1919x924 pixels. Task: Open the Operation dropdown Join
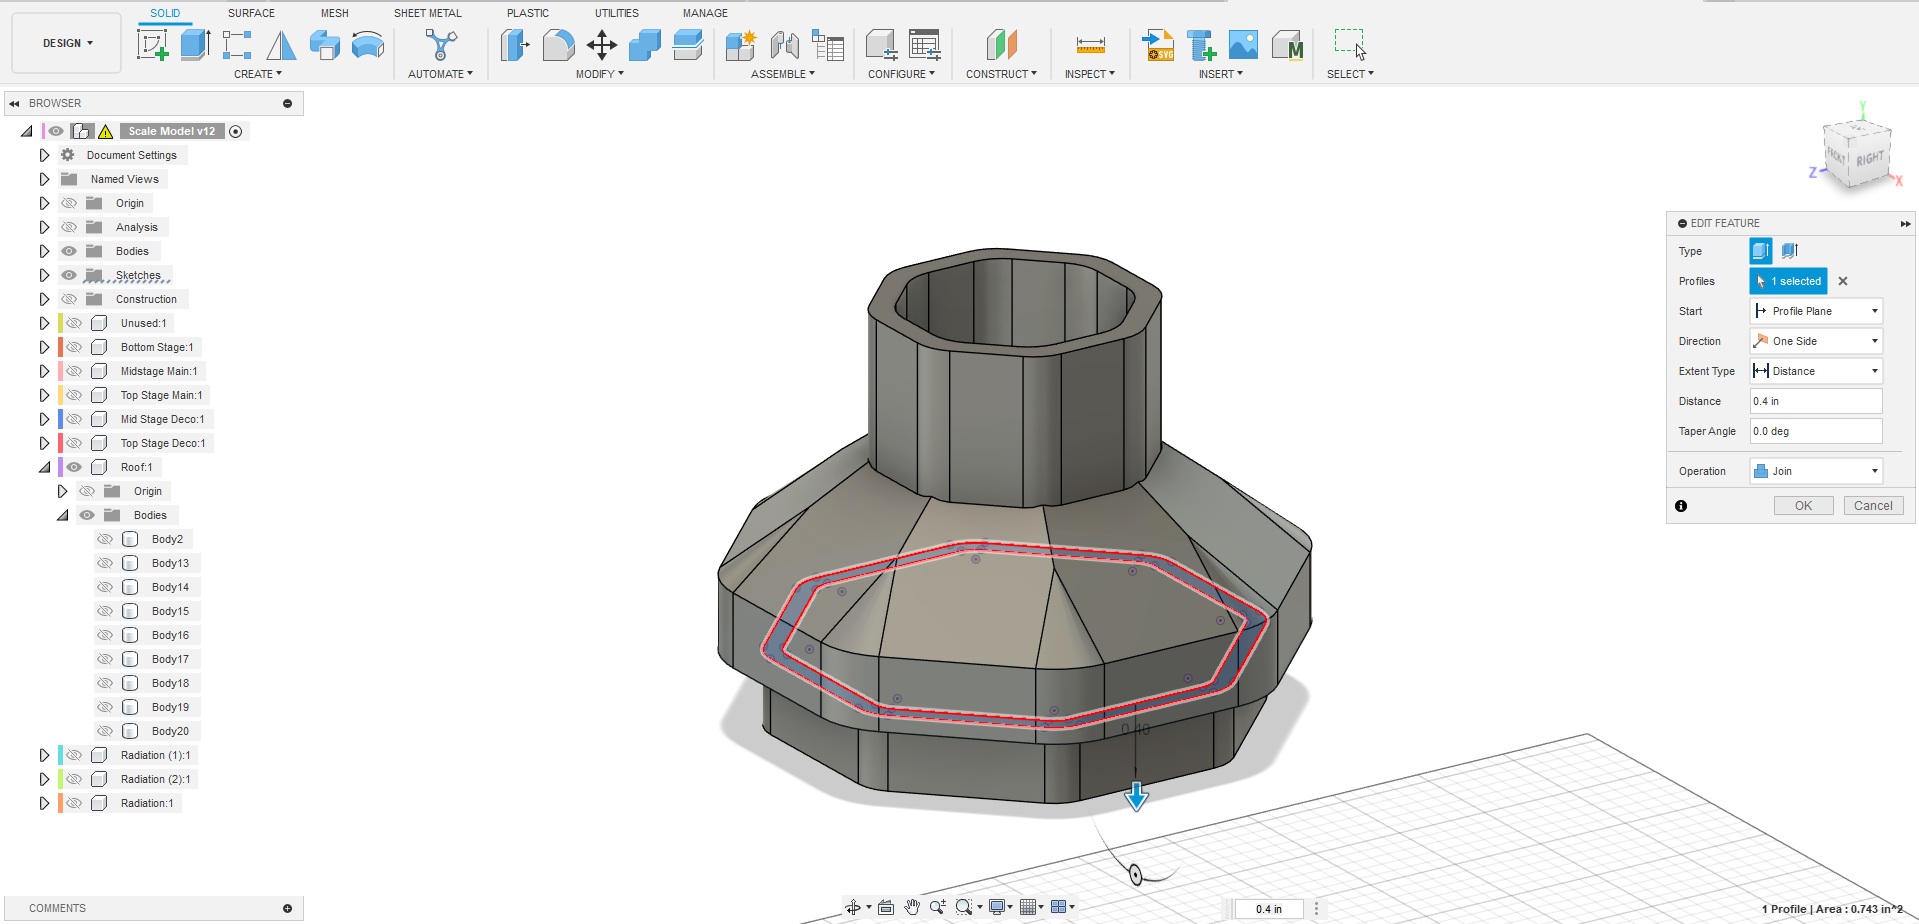tap(1816, 471)
